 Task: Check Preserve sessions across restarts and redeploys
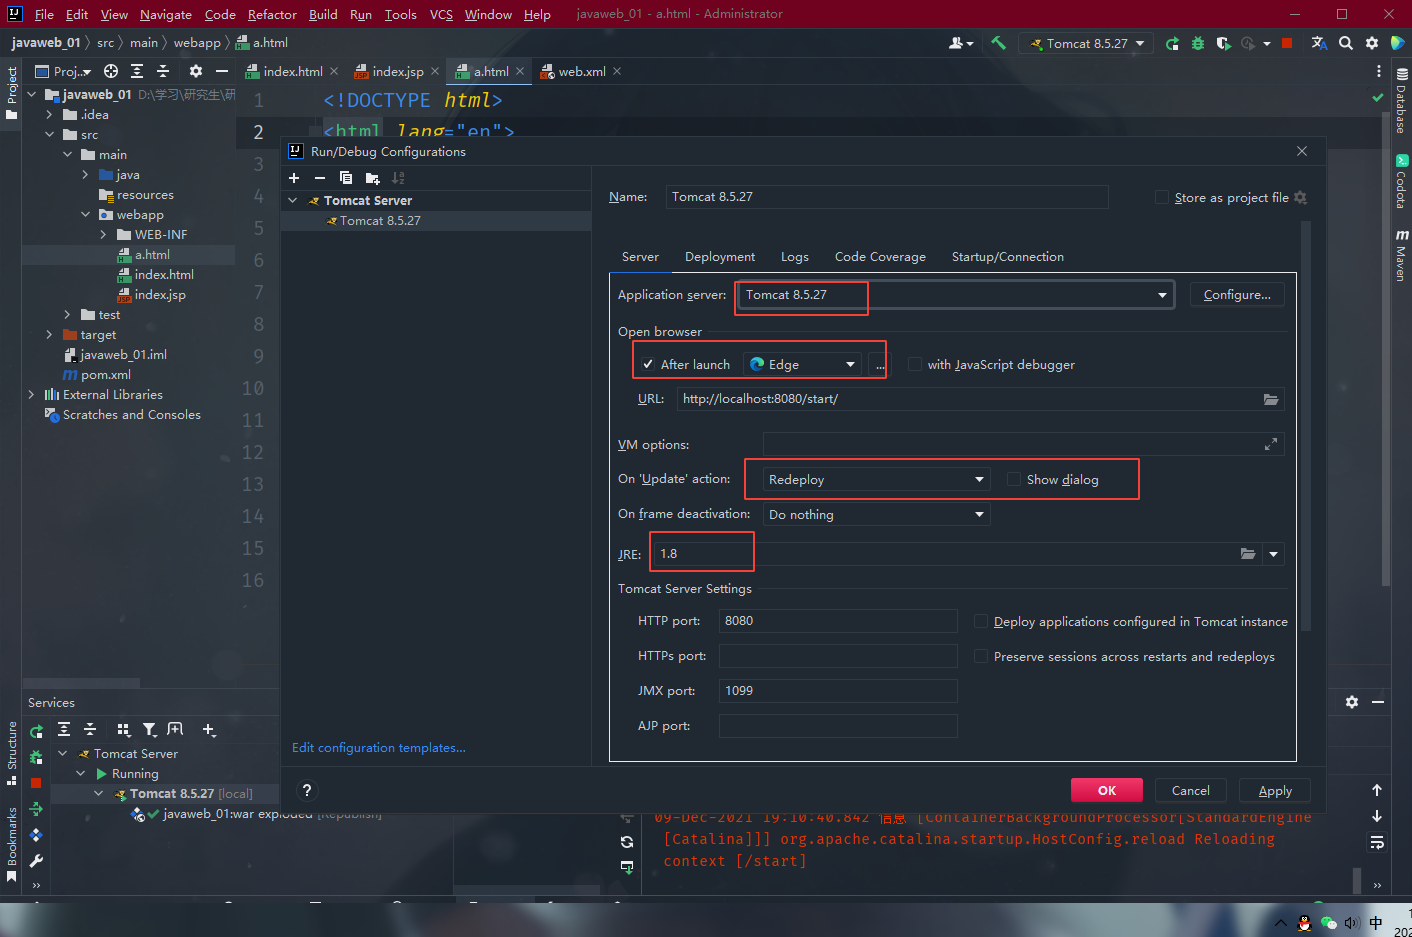[981, 656]
